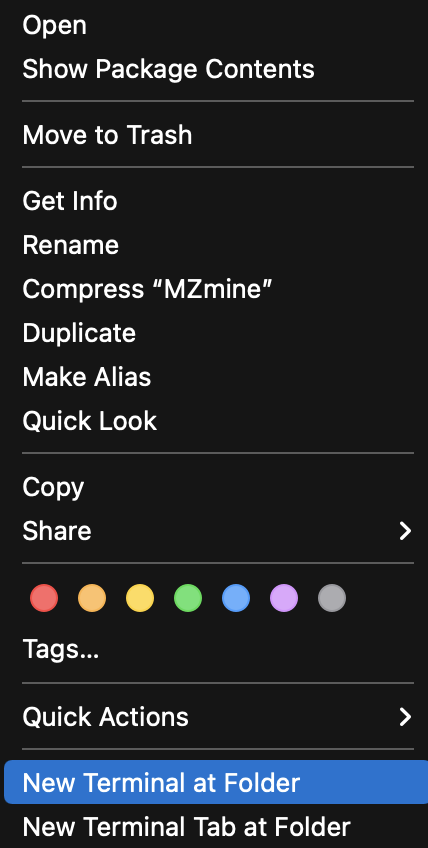Viewport: 428px width, 848px height.
Task: Apply the purple tag color
Action: tap(284, 598)
